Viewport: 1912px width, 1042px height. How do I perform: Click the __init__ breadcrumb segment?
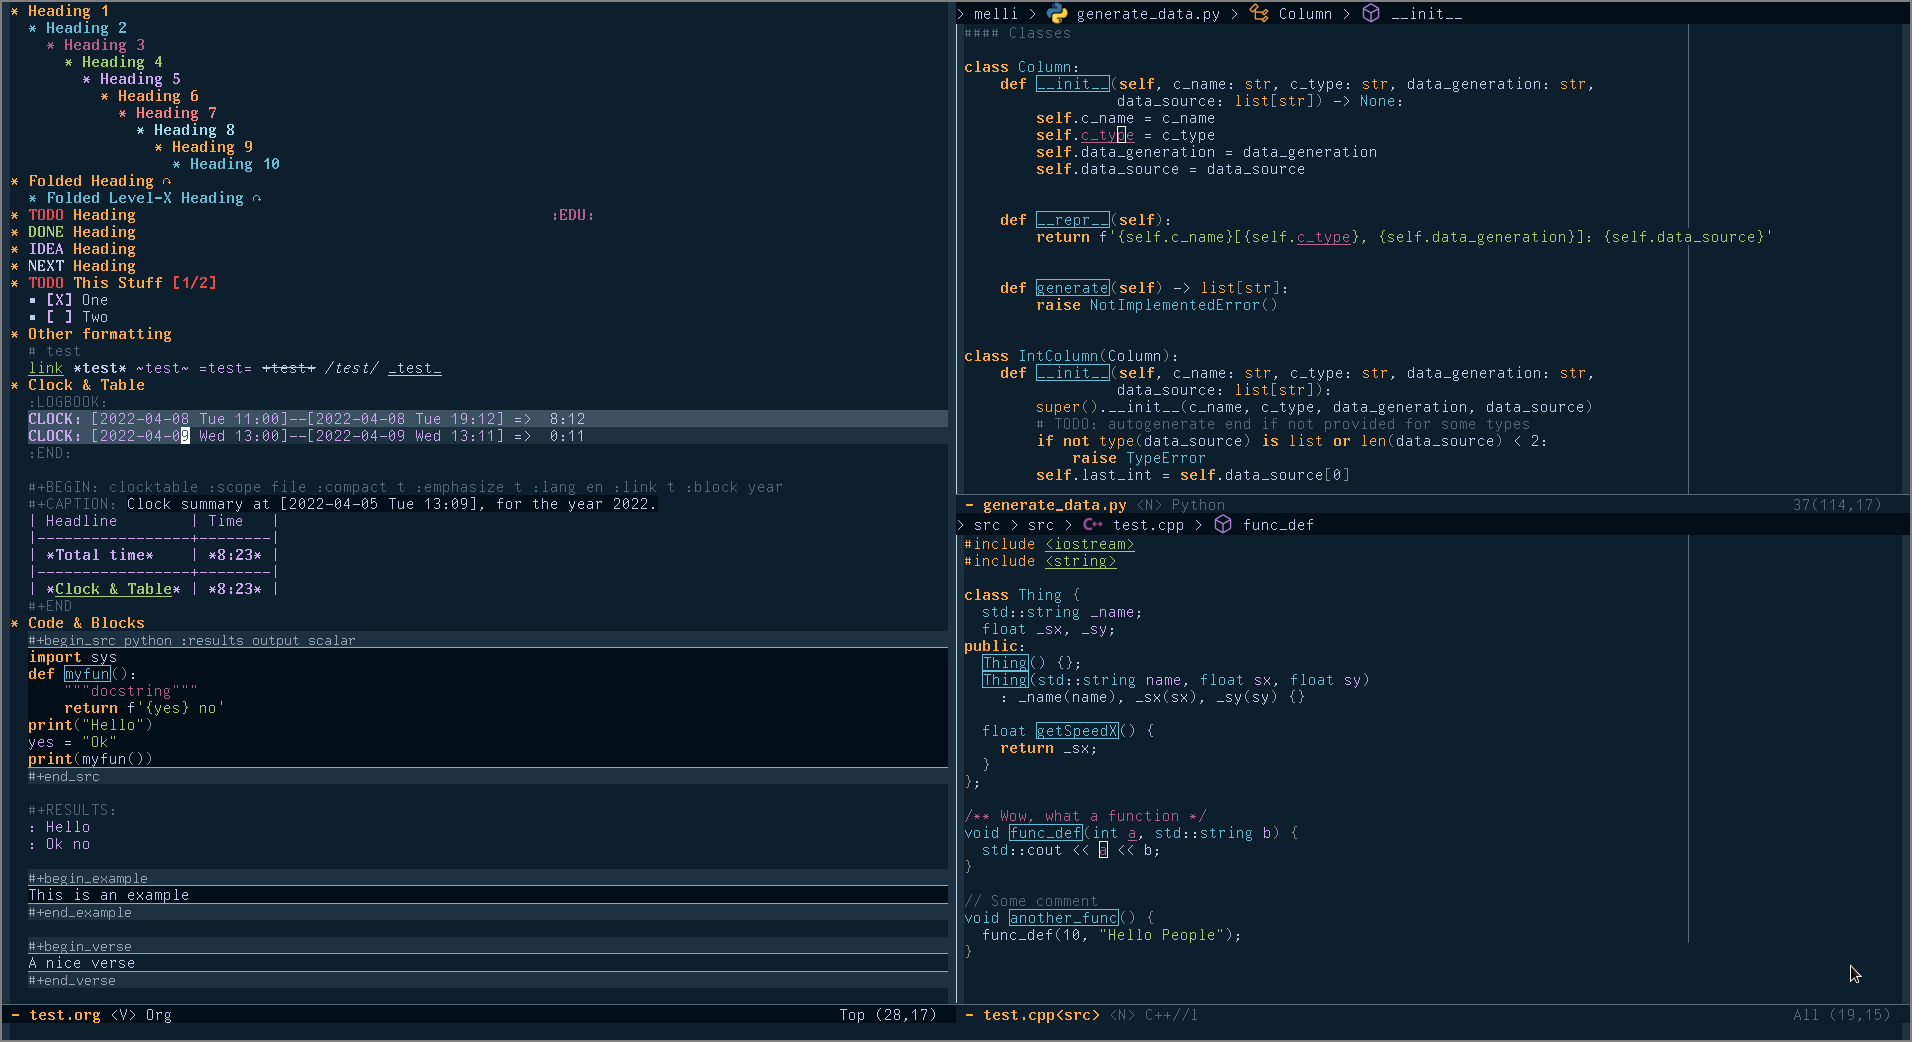1426,14
